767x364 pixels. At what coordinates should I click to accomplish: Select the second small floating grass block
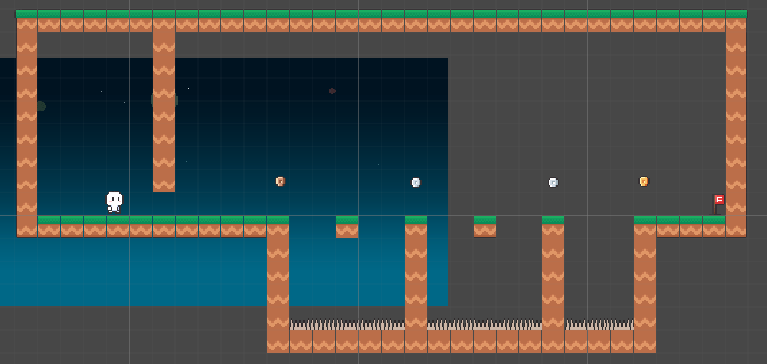pyautogui.click(x=485, y=227)
